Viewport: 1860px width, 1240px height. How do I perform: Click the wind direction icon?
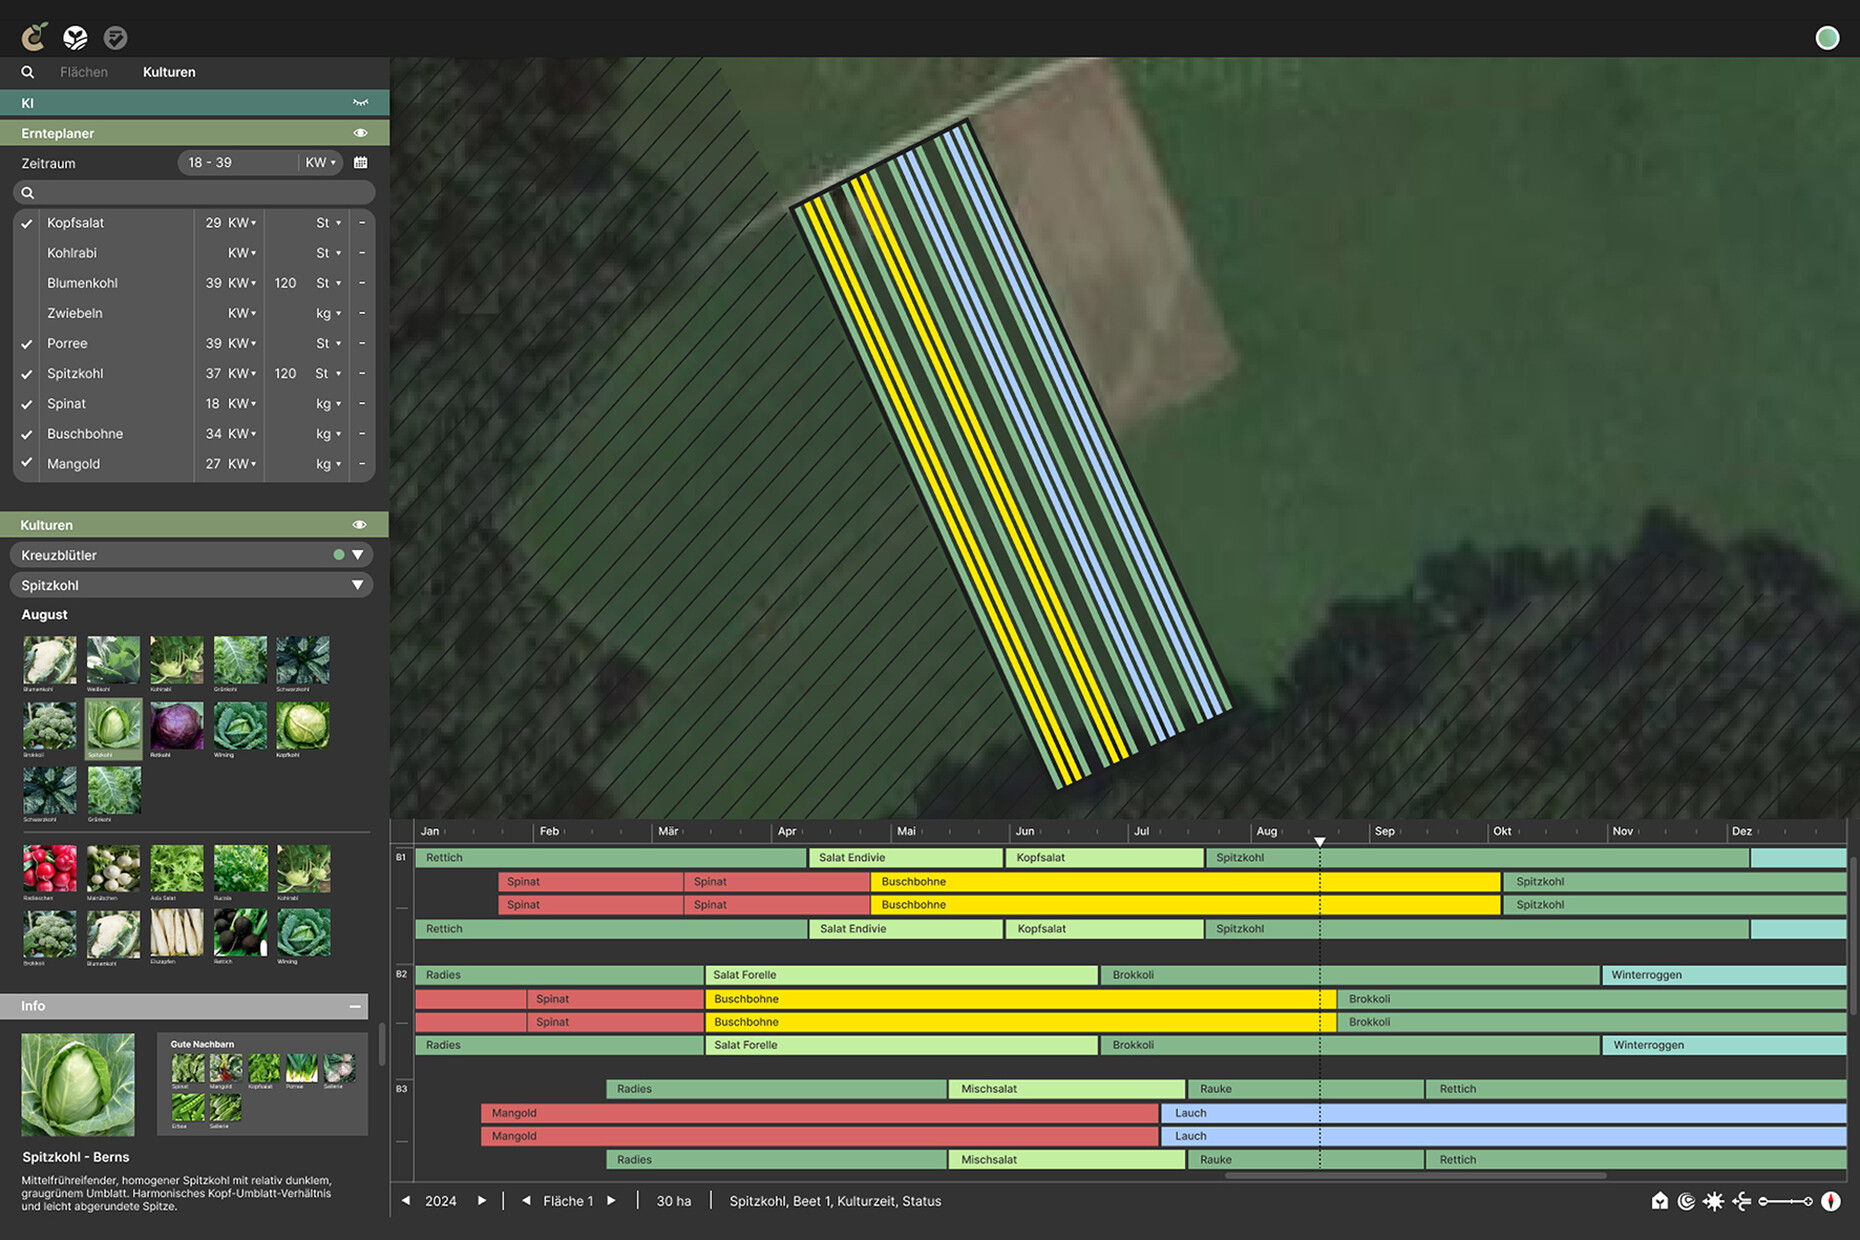click(1741, 1201)
